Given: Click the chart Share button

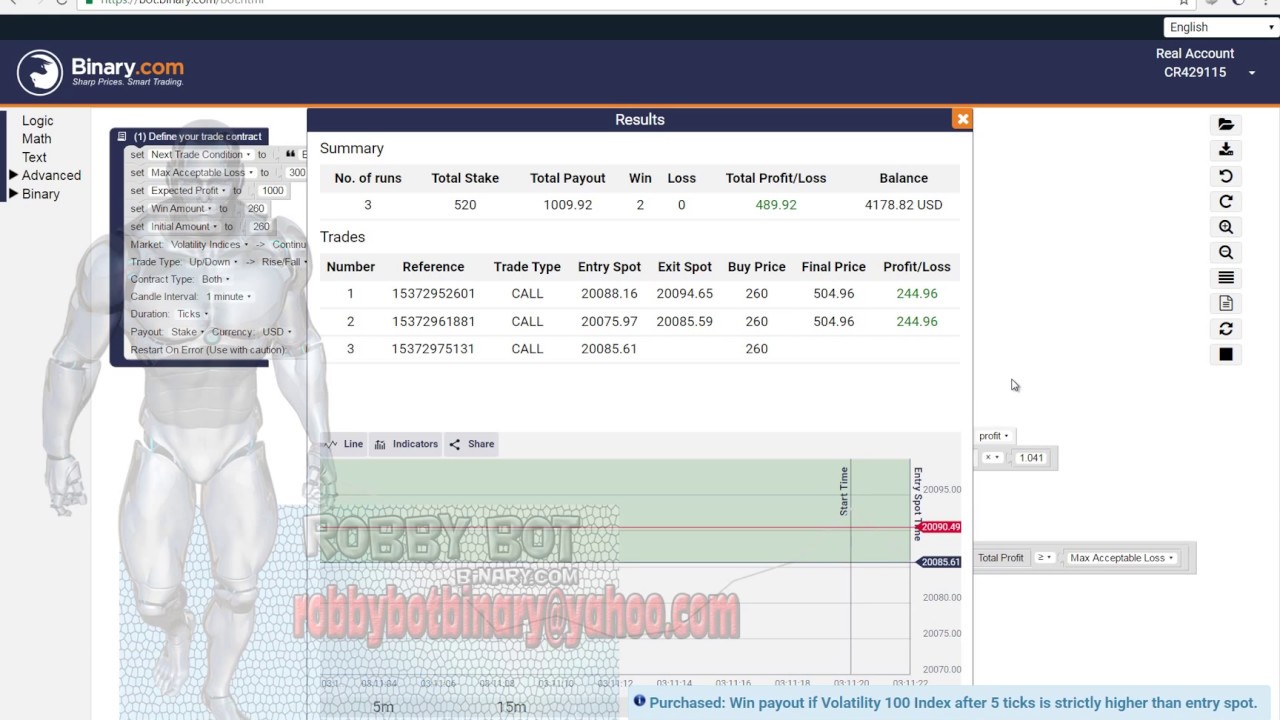Looking at the screenshot, I should [x=472, y=444].
